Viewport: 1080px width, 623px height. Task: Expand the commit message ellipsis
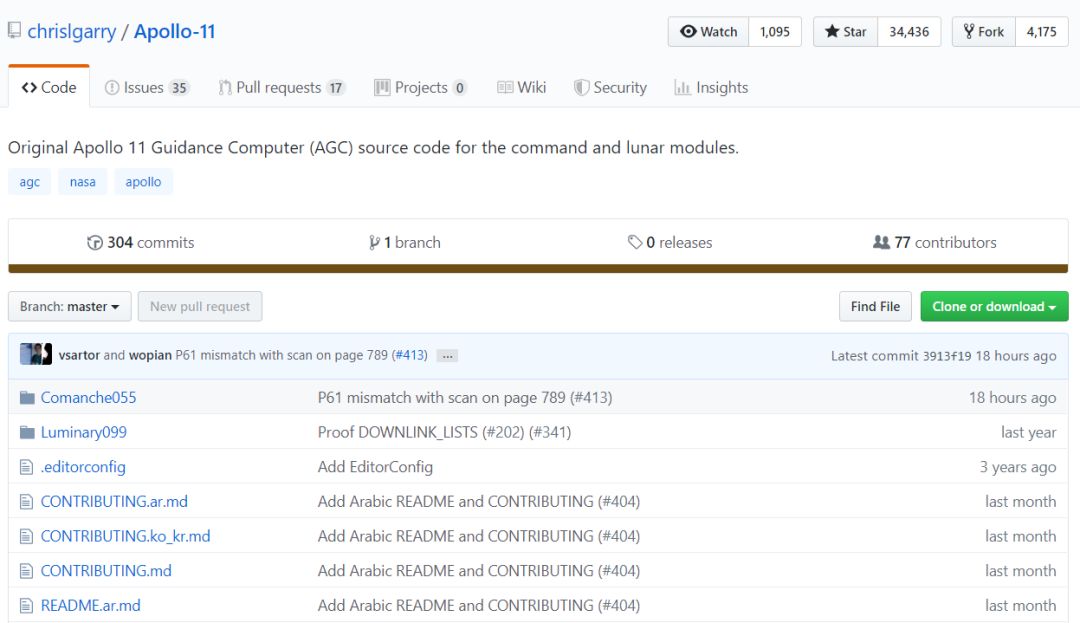tap(447, 356)
